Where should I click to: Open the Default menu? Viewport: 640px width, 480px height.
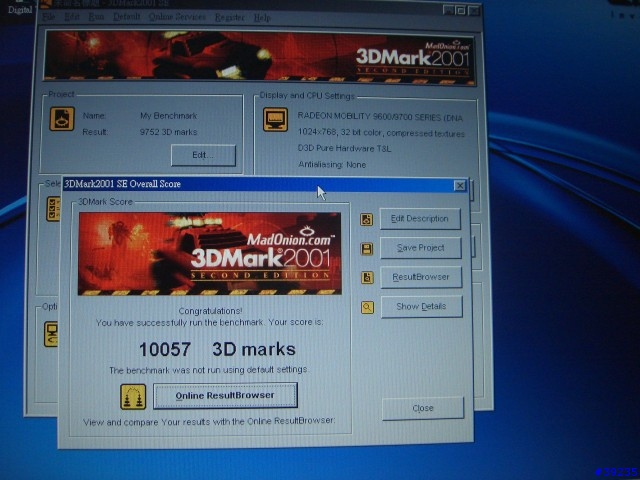[127, 17]
